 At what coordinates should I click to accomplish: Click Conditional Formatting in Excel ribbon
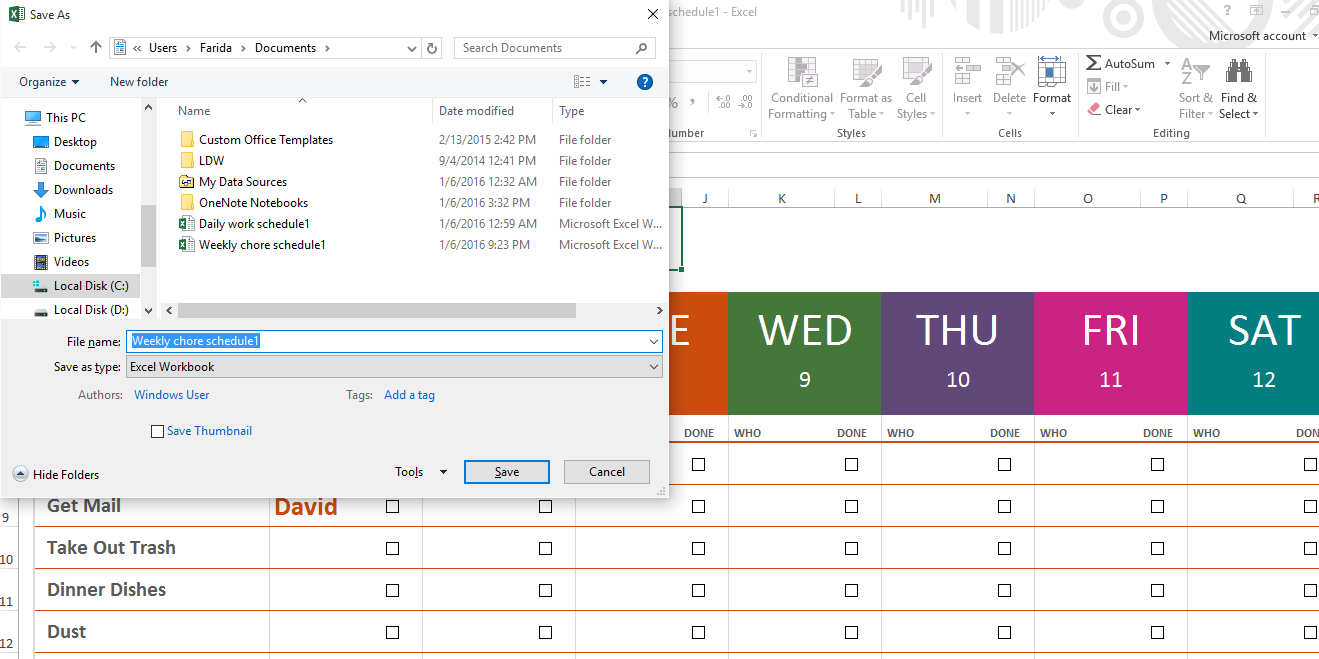coord(801,88)
